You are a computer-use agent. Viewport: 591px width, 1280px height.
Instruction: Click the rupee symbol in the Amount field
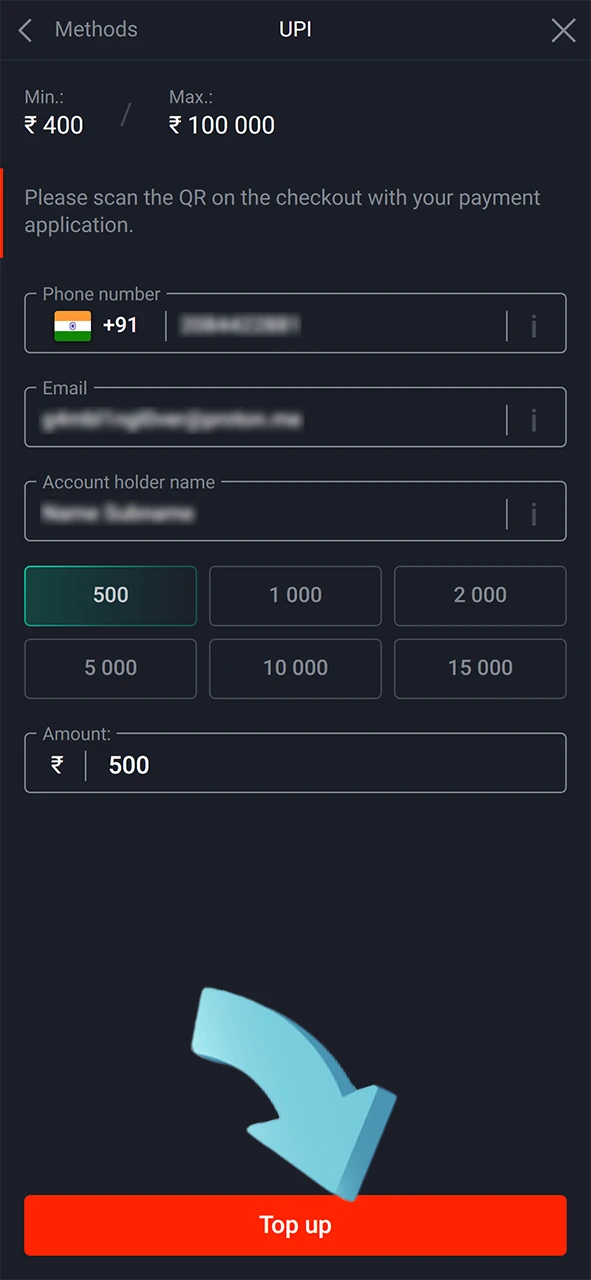pos(56,765)
